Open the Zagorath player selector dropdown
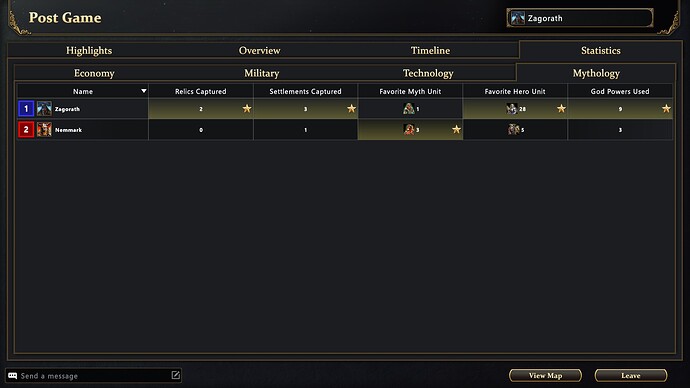This screenshot has height=388, width=690. pyautogui.click(x=580, y=18)
